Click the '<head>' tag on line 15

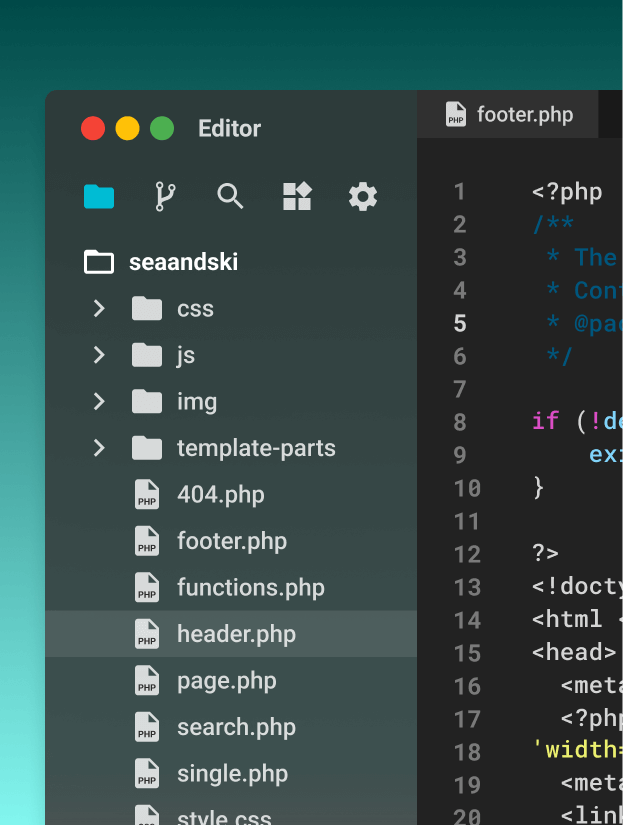[x=574, y=652]
